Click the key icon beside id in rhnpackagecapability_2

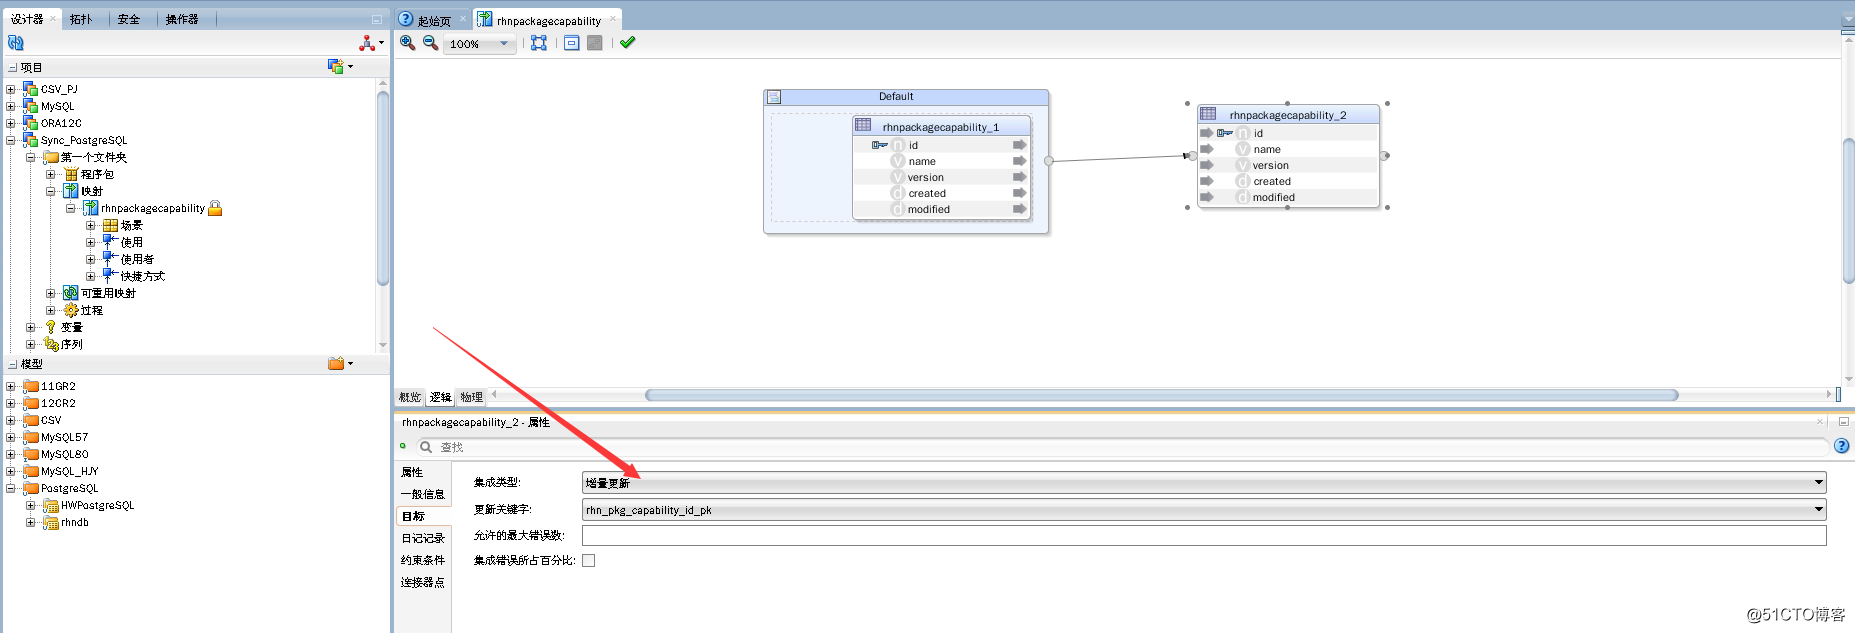pyautogui.click(x=1225, y=133)
